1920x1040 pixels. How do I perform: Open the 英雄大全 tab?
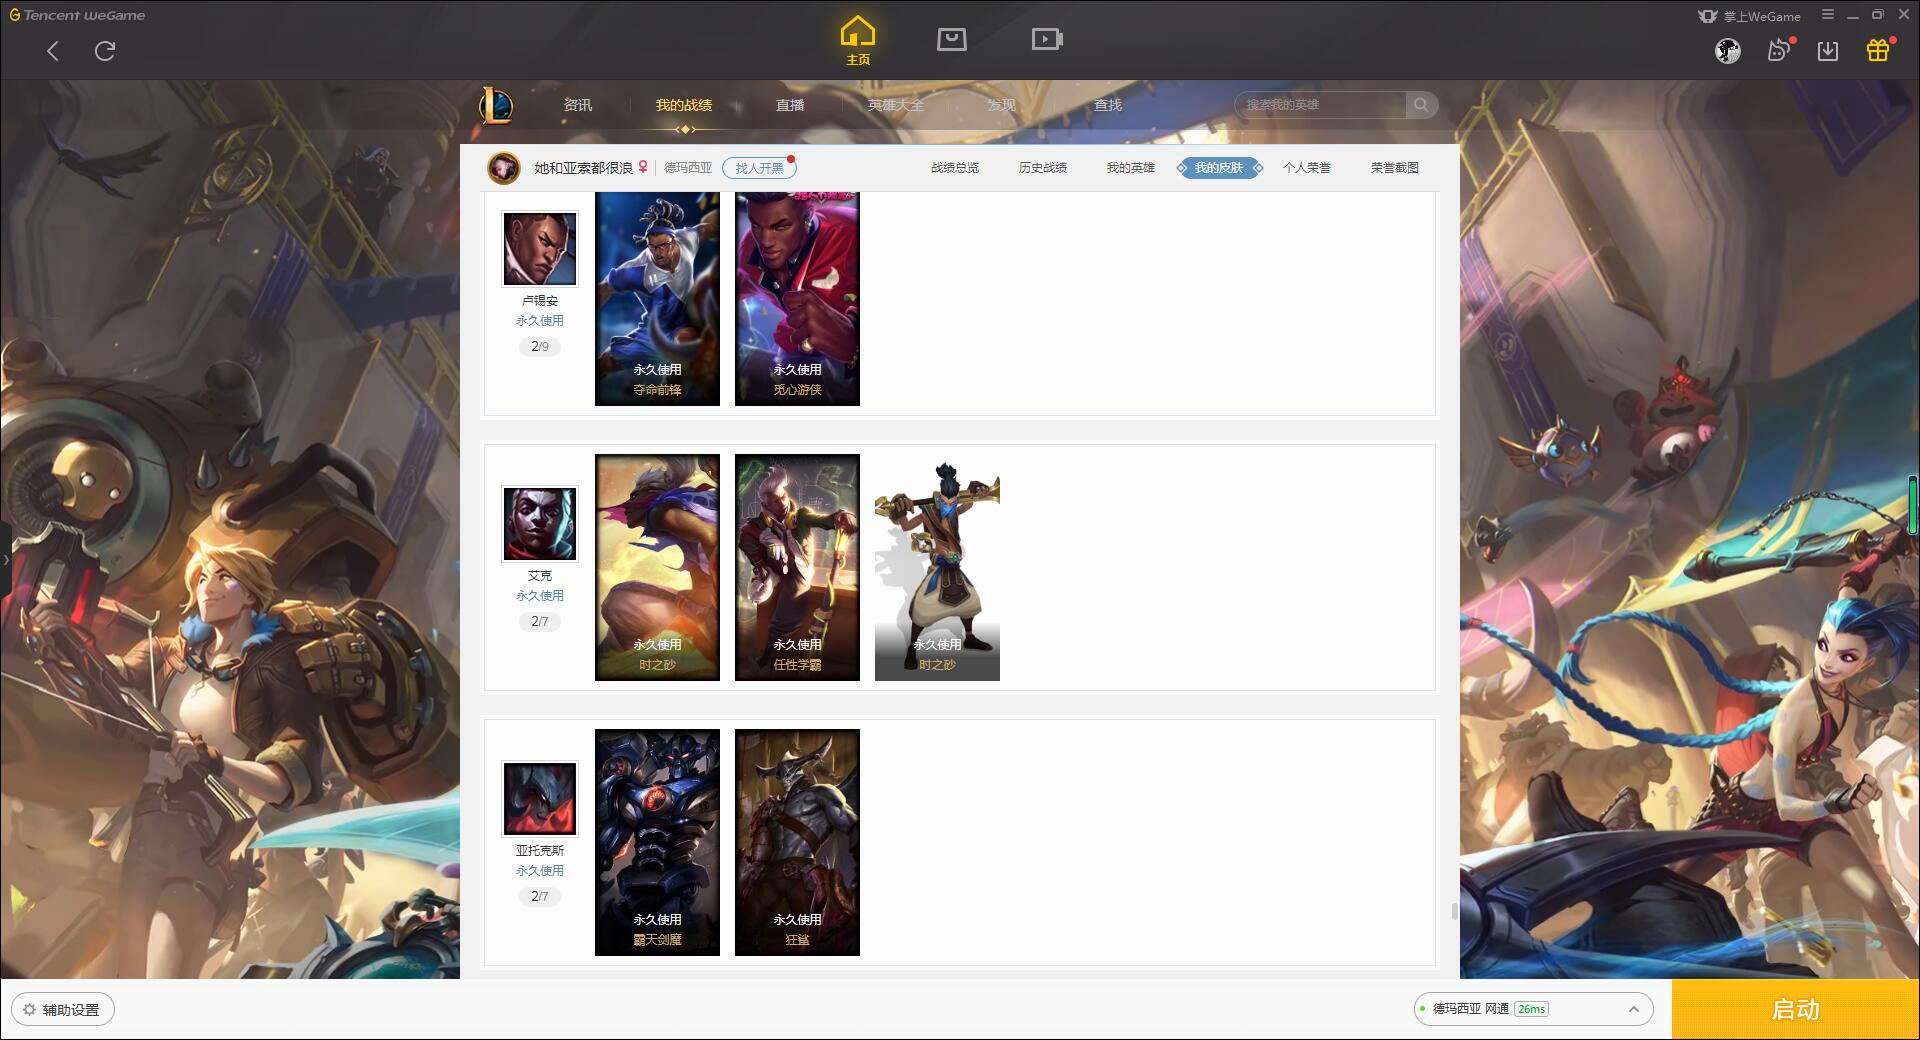896,105
